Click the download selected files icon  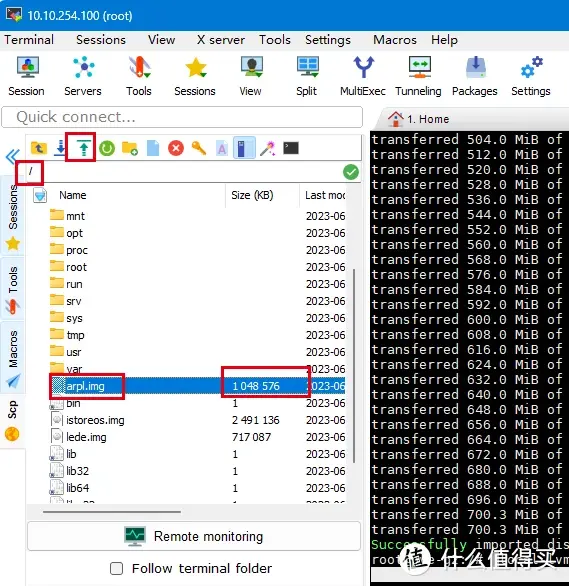pyautogui.click(x=60, y=148)
